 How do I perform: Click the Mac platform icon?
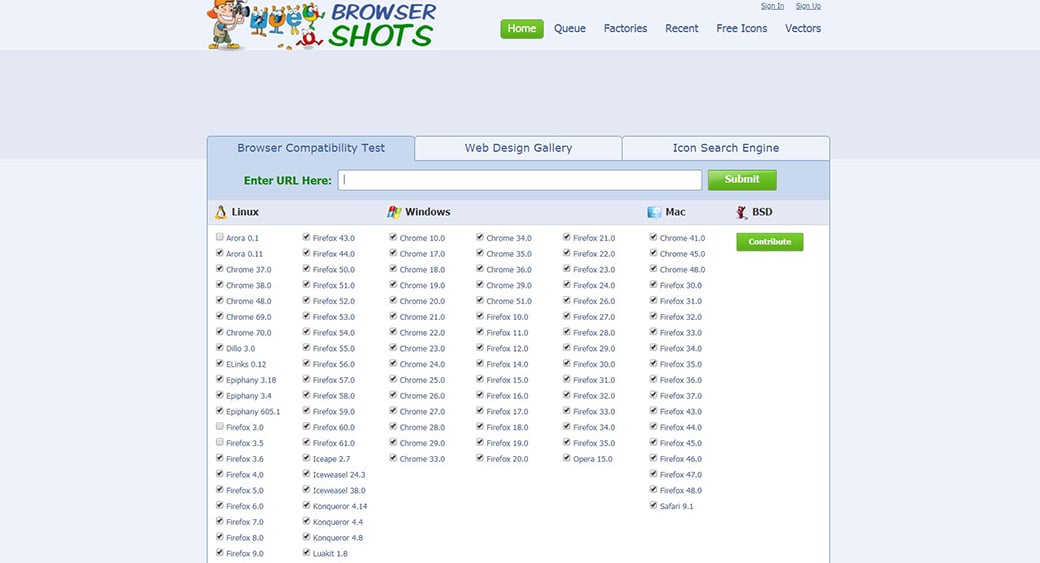(654, 212)
